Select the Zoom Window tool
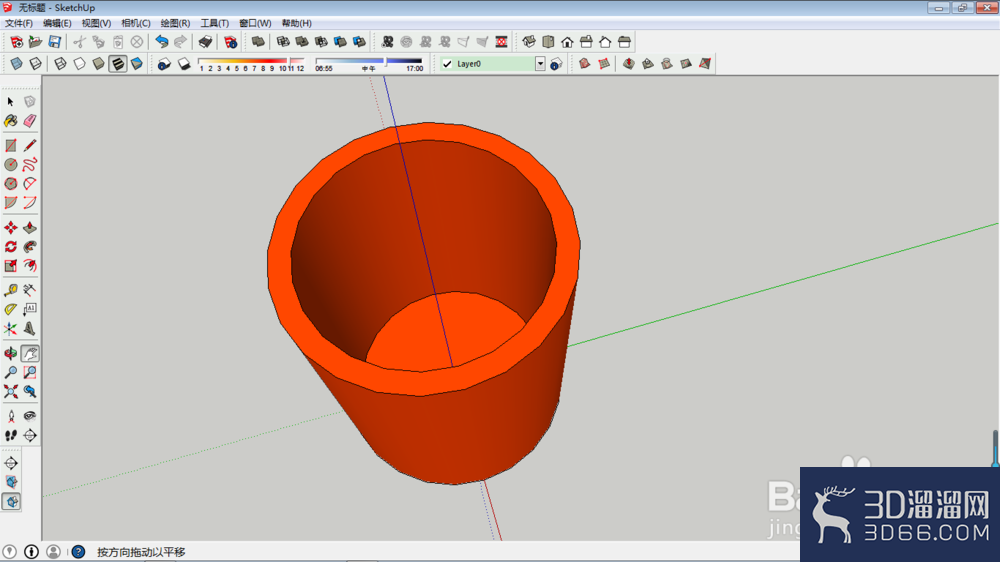Viewport: 1000px width, 562px height. click(30, 373)
